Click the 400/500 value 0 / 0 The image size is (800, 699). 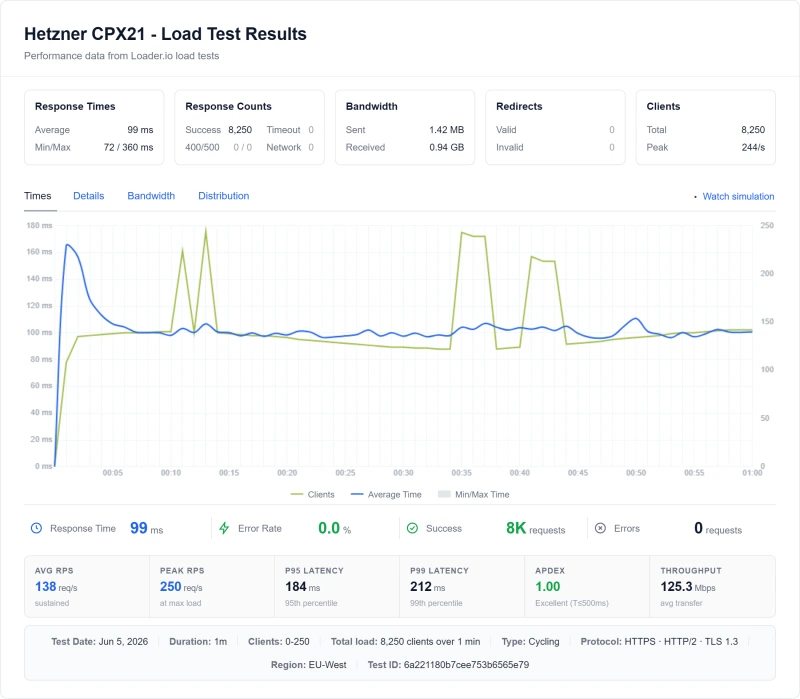(x=242, y=147)
